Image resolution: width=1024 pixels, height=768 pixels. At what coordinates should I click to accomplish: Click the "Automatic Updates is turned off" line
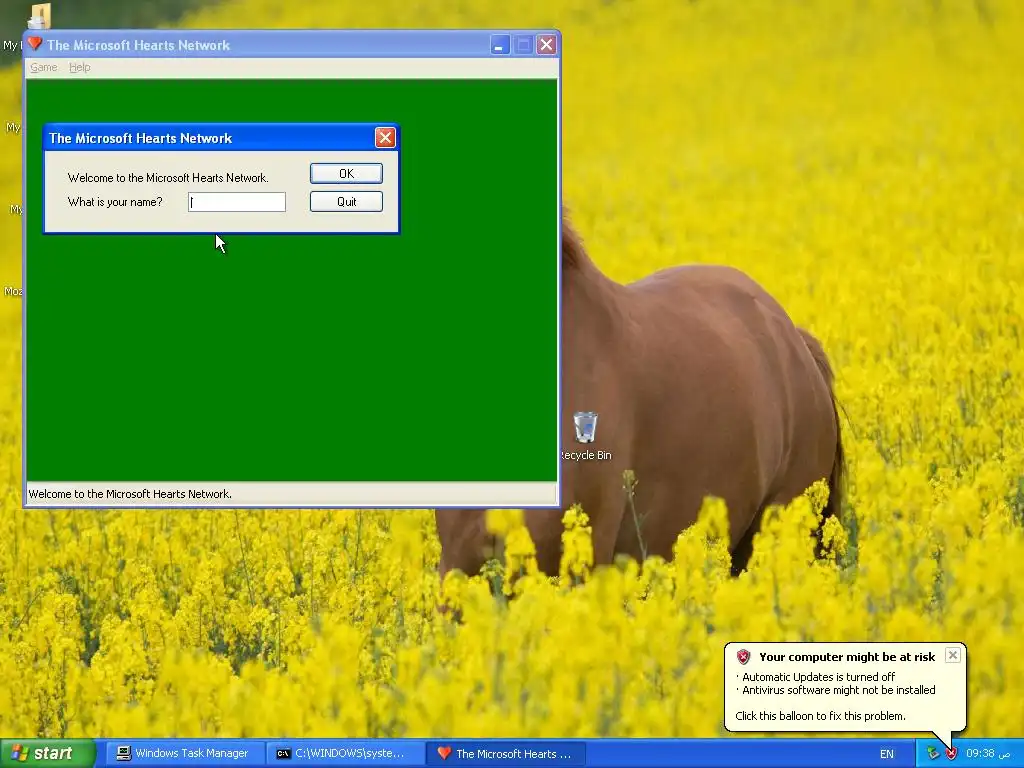point(818,677)
